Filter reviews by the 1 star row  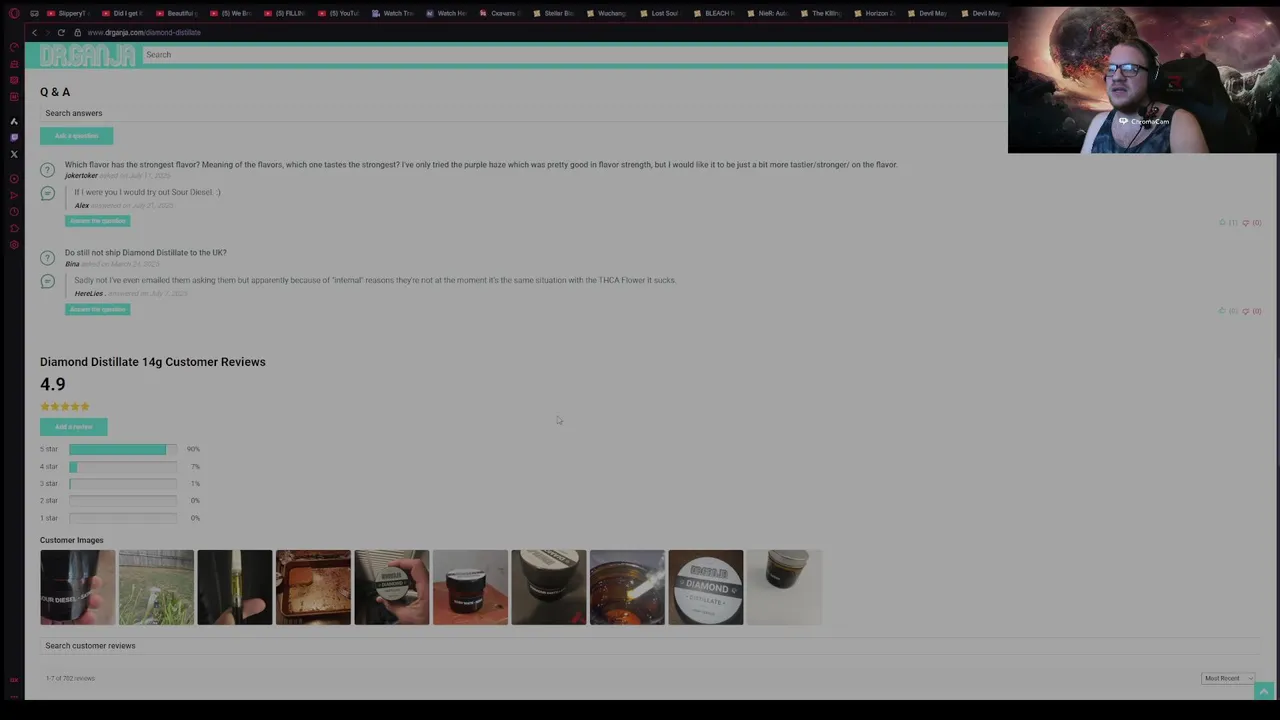pyautogui.click(x=122, y=518)
